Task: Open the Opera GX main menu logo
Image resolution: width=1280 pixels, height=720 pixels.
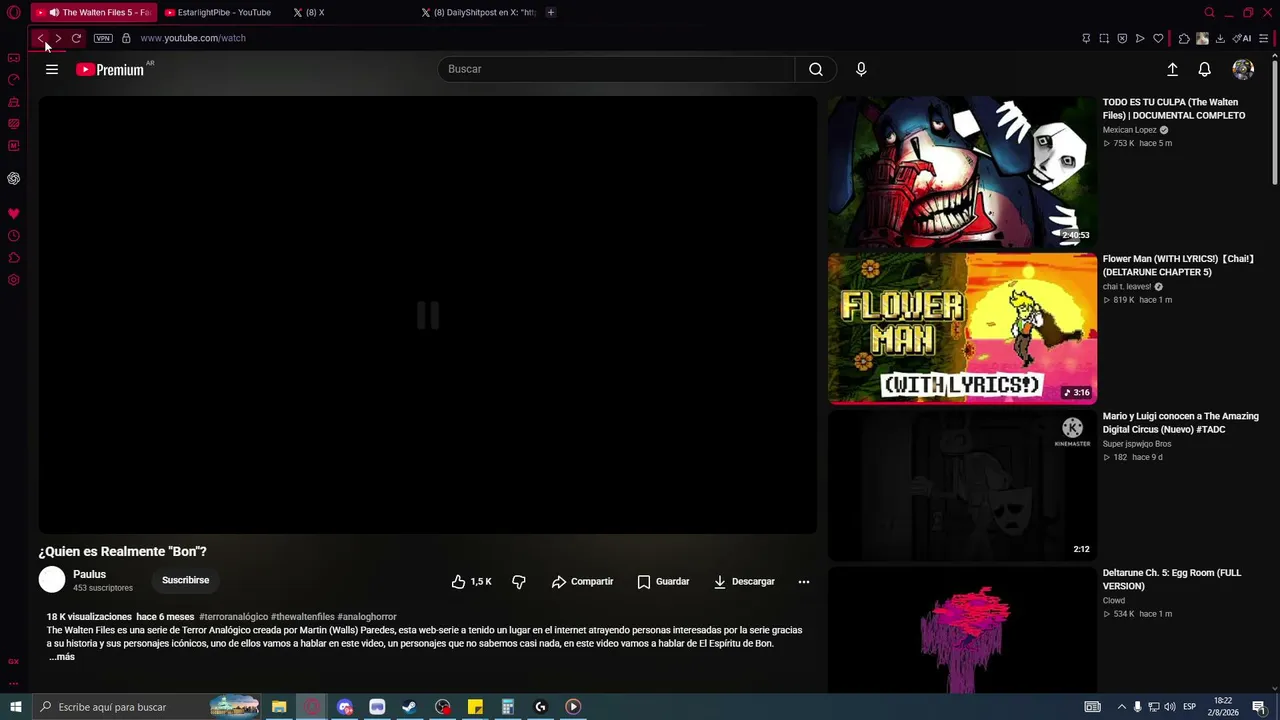Action: (x=14, y=12)
